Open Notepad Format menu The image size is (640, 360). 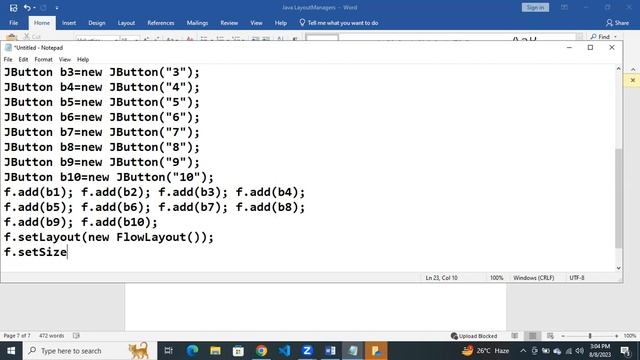pos(43,60)
